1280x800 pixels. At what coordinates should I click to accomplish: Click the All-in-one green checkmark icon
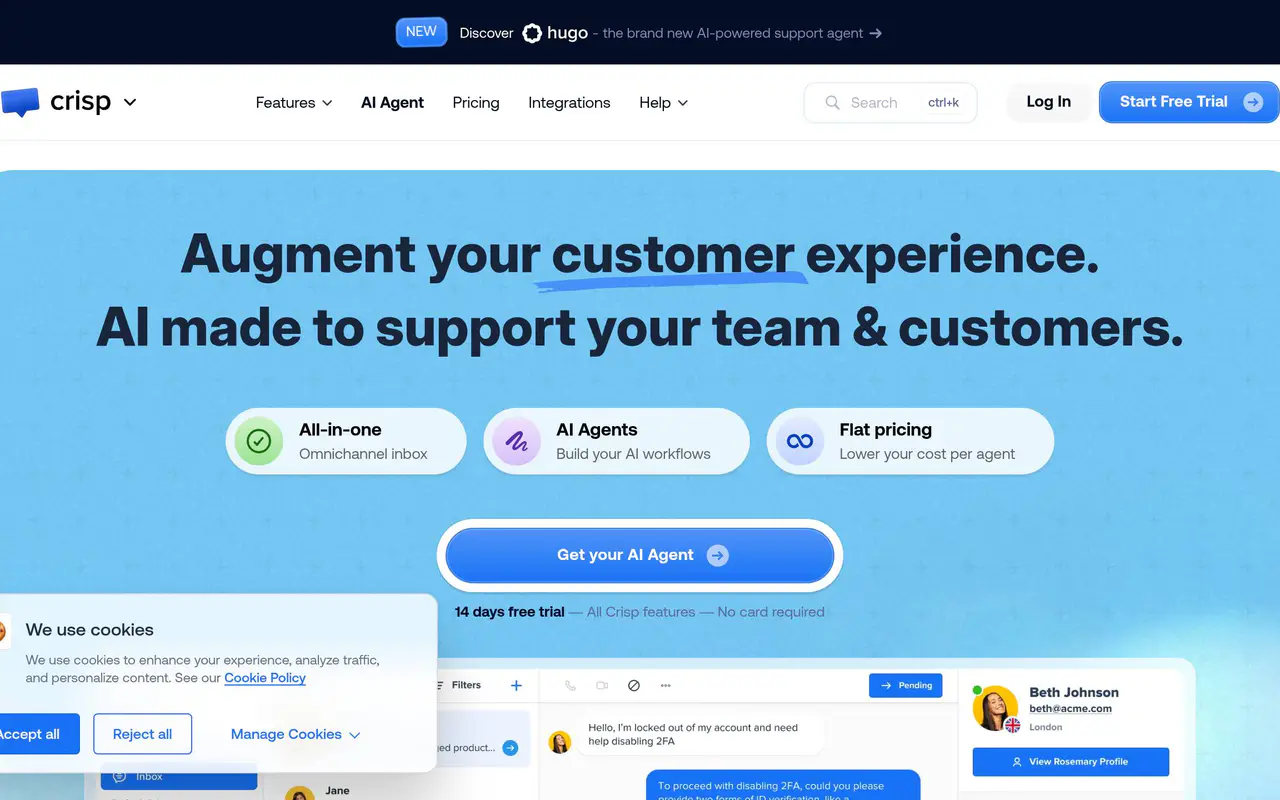(x=259, y=441)
